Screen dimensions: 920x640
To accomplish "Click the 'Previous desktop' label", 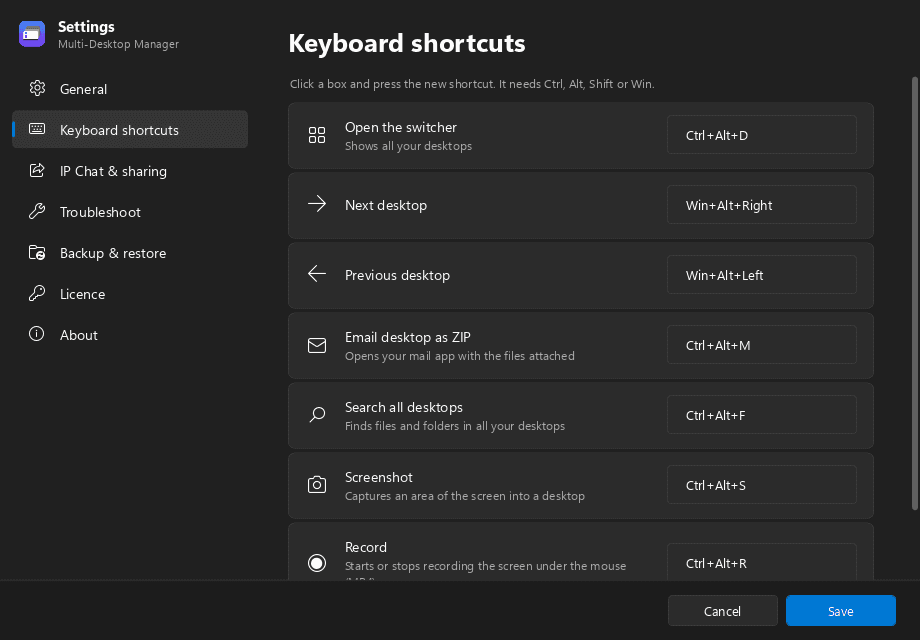I will pyautogui.click(x=397, y=275).
